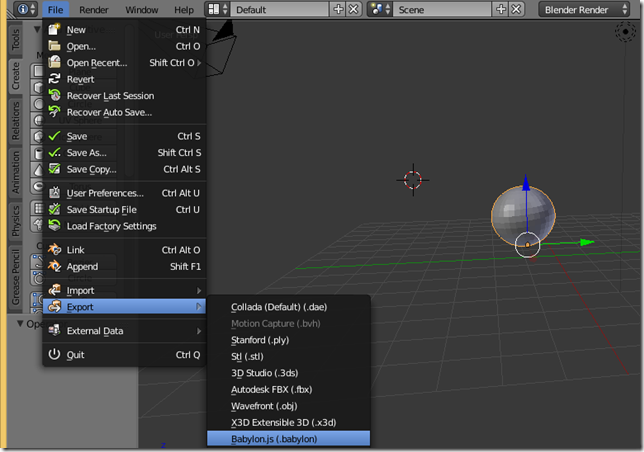Screen dimensions: 644x452
Task: Open the Blender Render engine dropdown
Action: tap(584, 9)
